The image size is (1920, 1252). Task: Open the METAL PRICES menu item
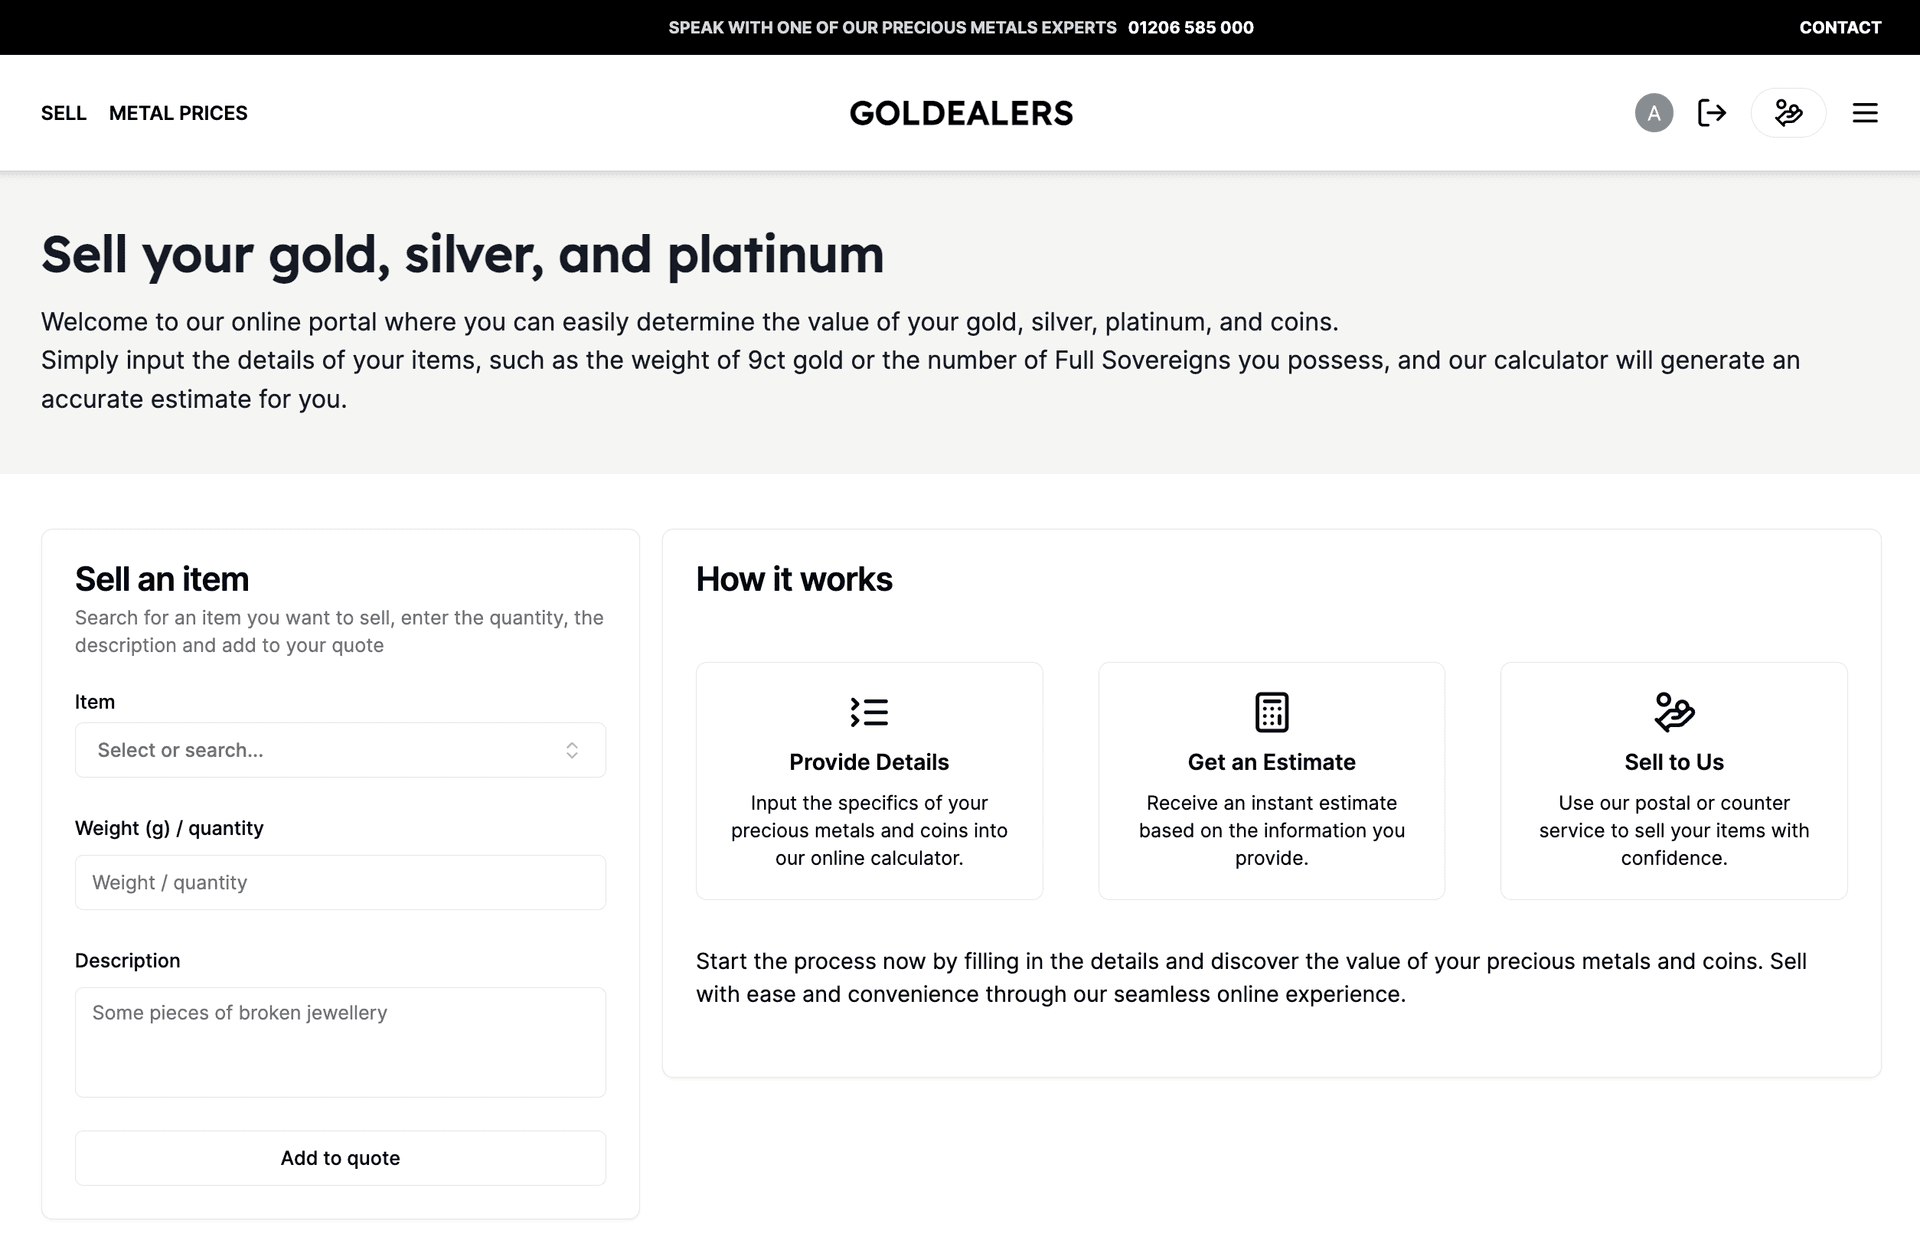point(178,113)
